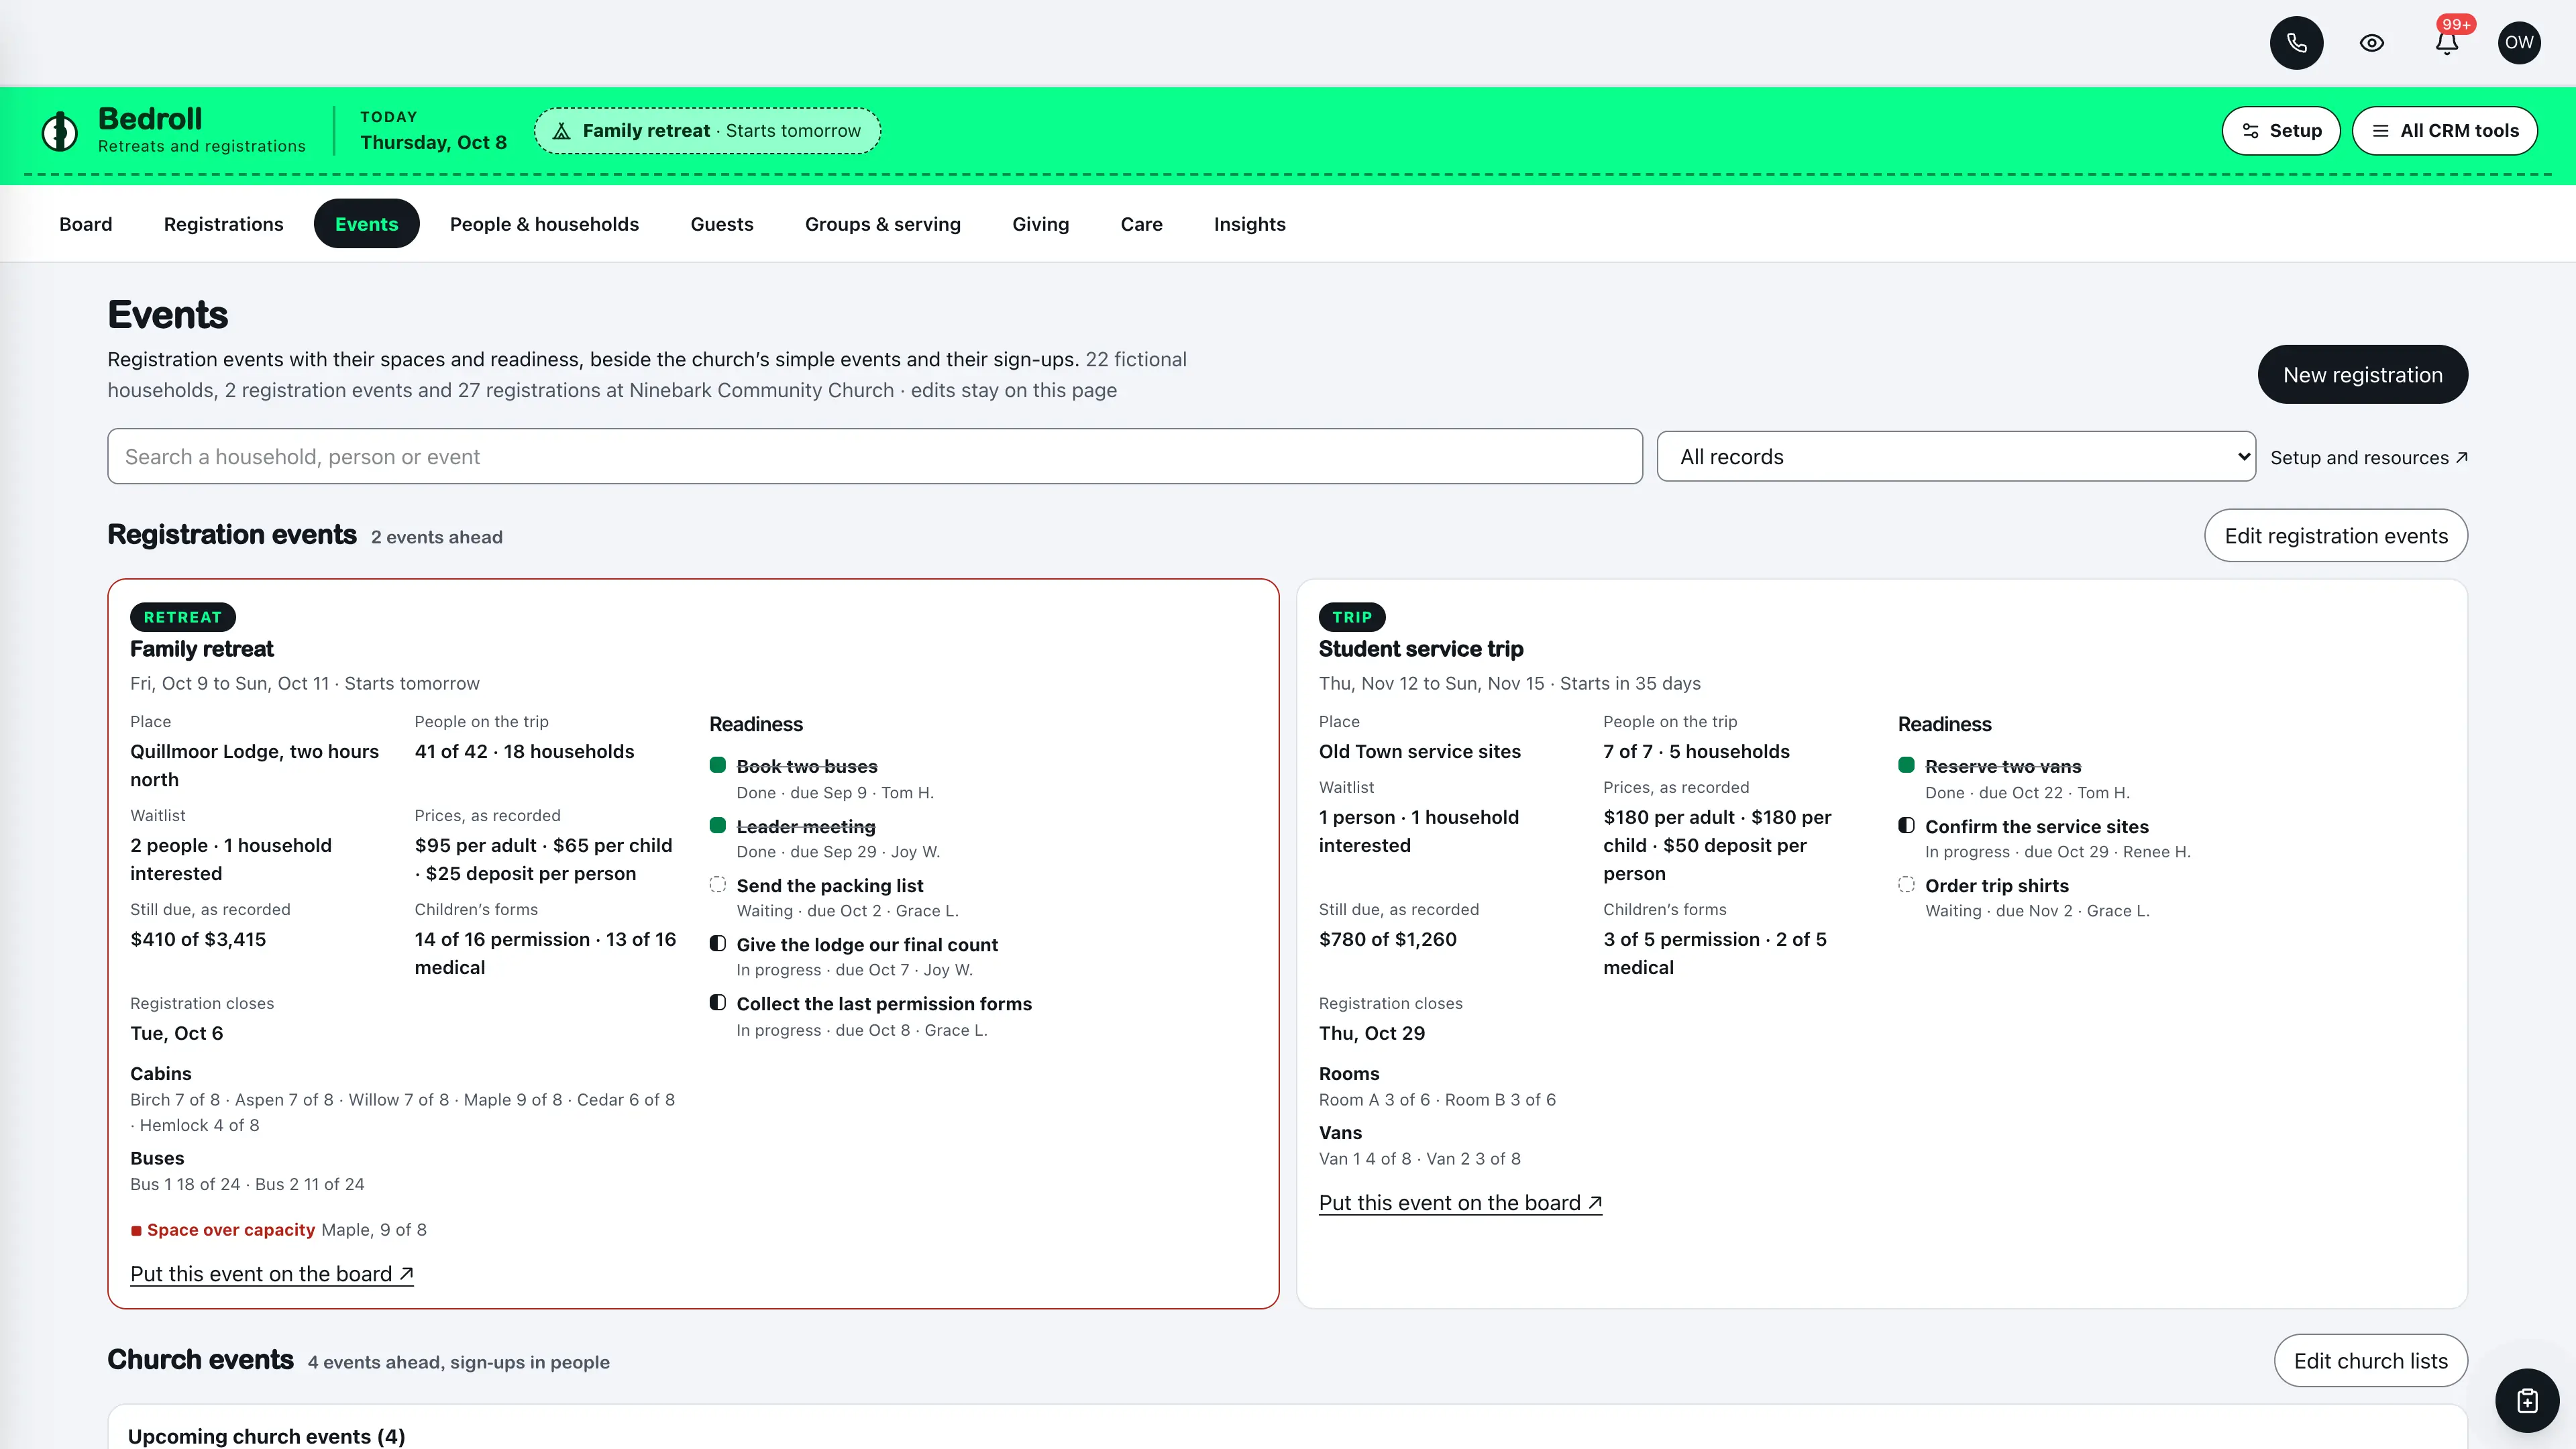
Task: Click the Reserve two vans status marker
Action: (x=1906, y=765)
